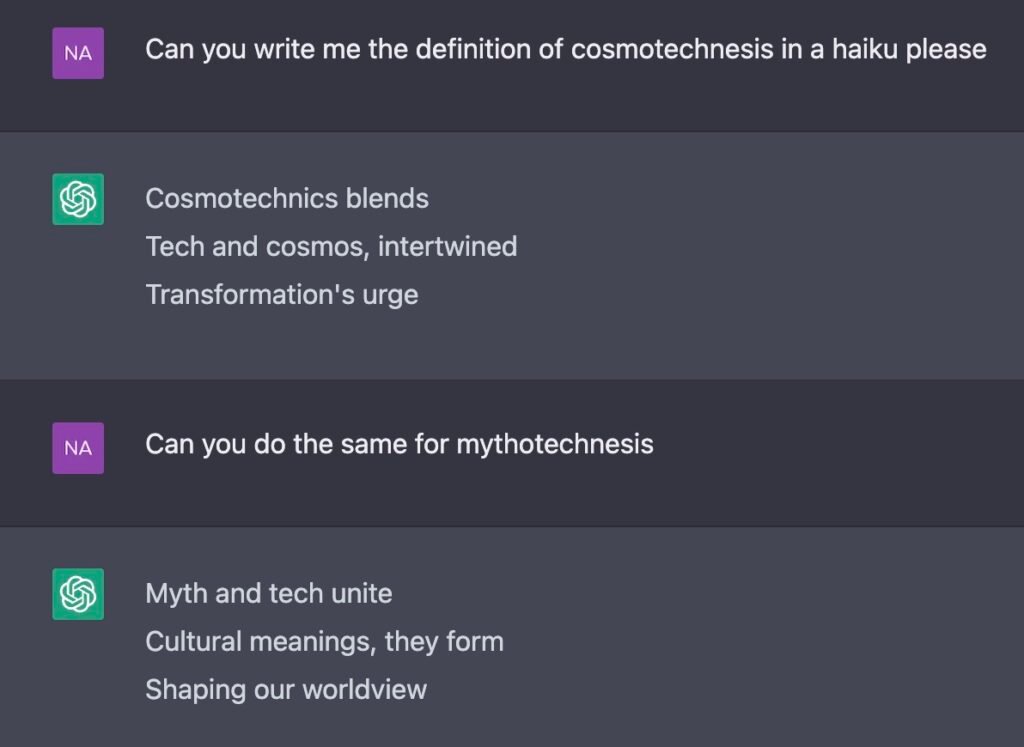1024x747 pixels.
Task: Click the line 'Tech and cosmos, intertwined'
Action: click(x=331, y=247)
